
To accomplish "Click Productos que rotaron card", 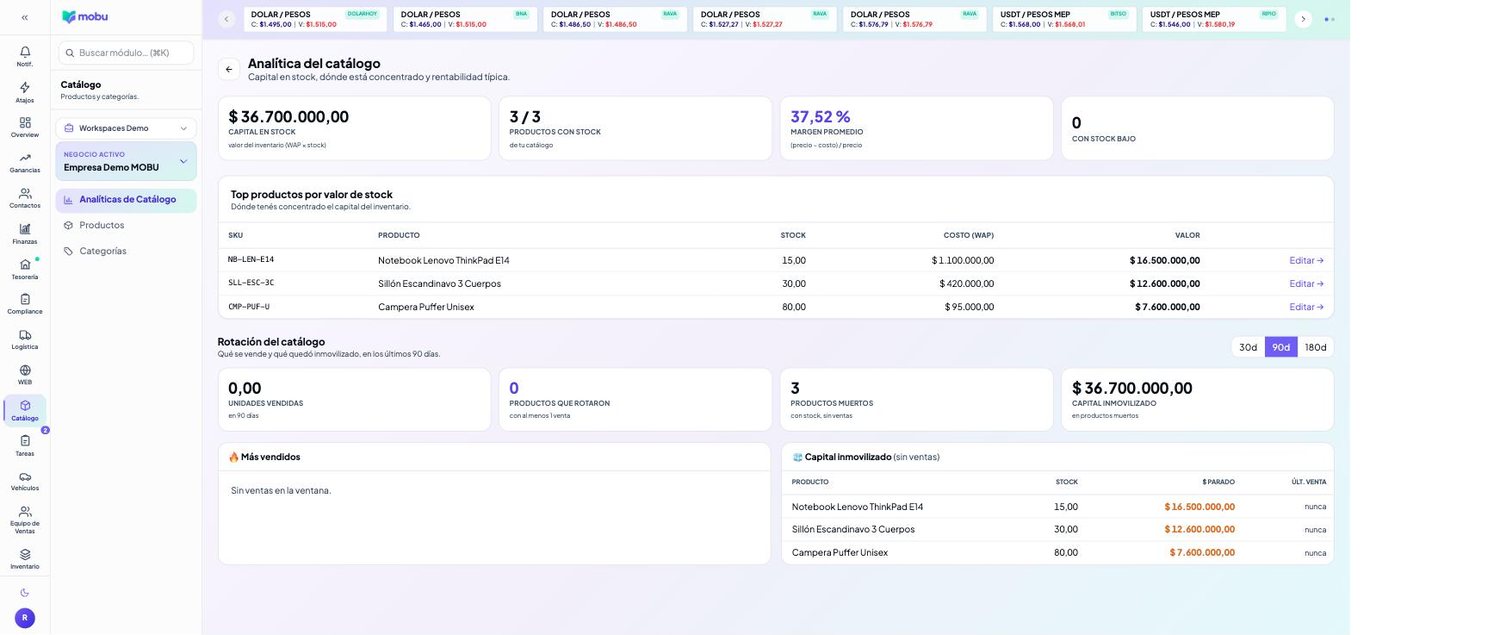I will click(635, 400).
